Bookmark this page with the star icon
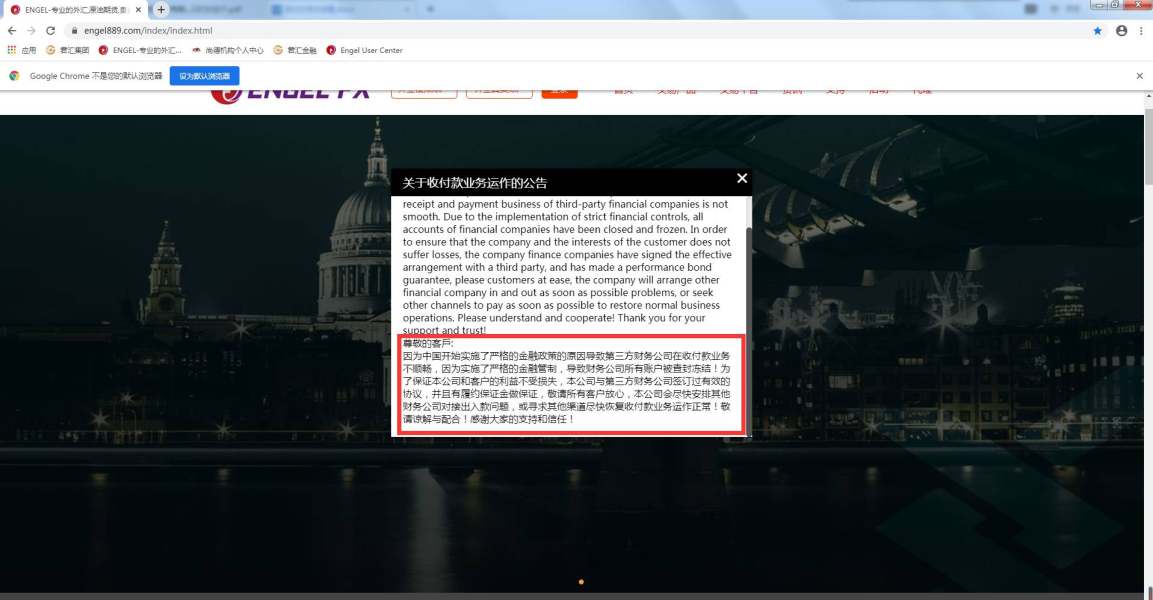The height and width of the screenshot is (600, 1153). tap(1097, 31)
